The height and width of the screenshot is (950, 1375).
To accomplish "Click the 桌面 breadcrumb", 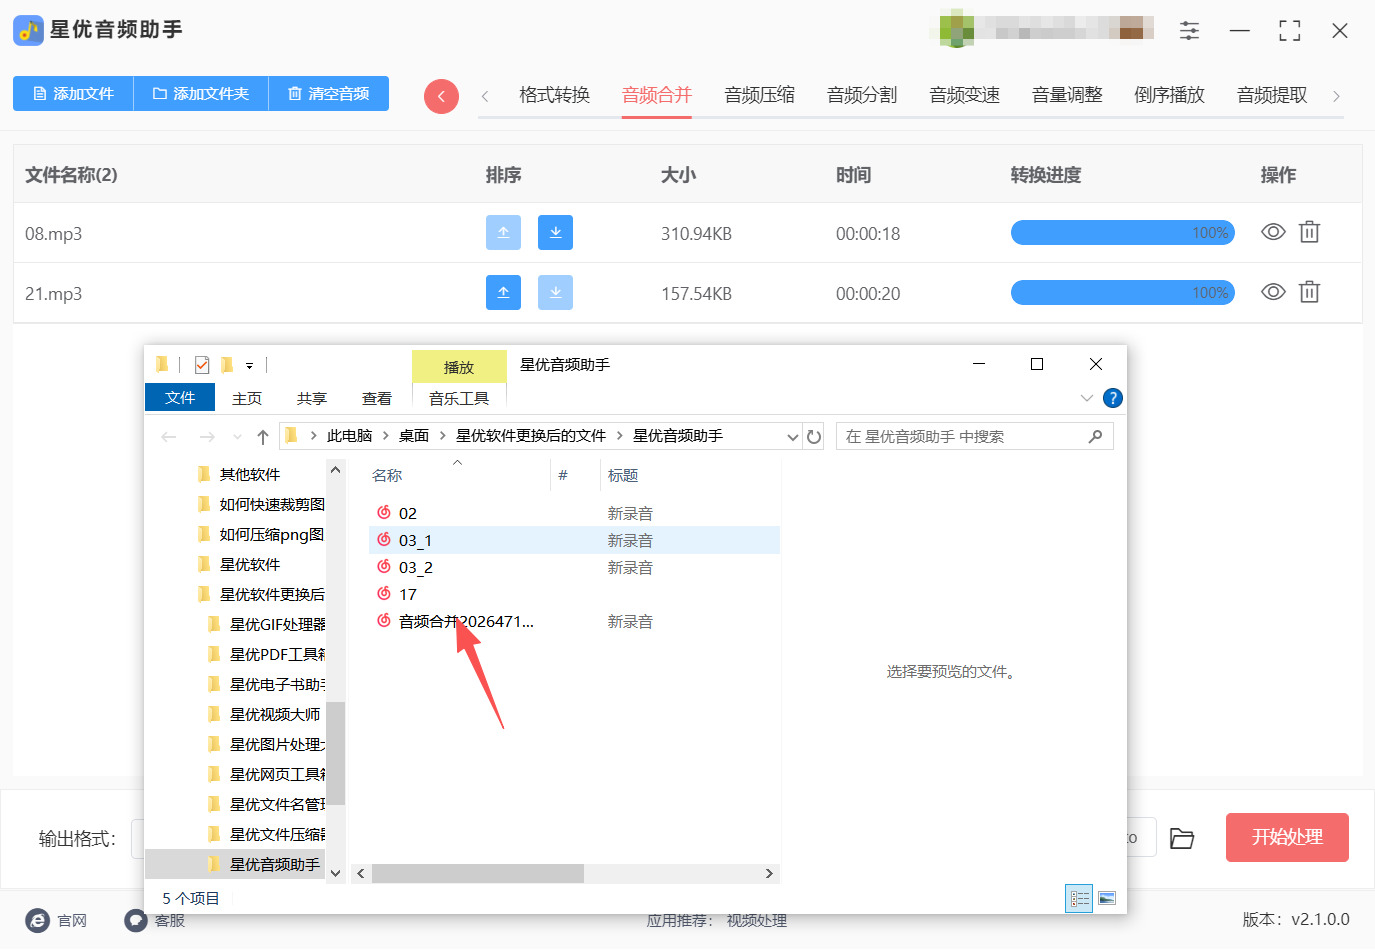I will [x=414, y=436].
